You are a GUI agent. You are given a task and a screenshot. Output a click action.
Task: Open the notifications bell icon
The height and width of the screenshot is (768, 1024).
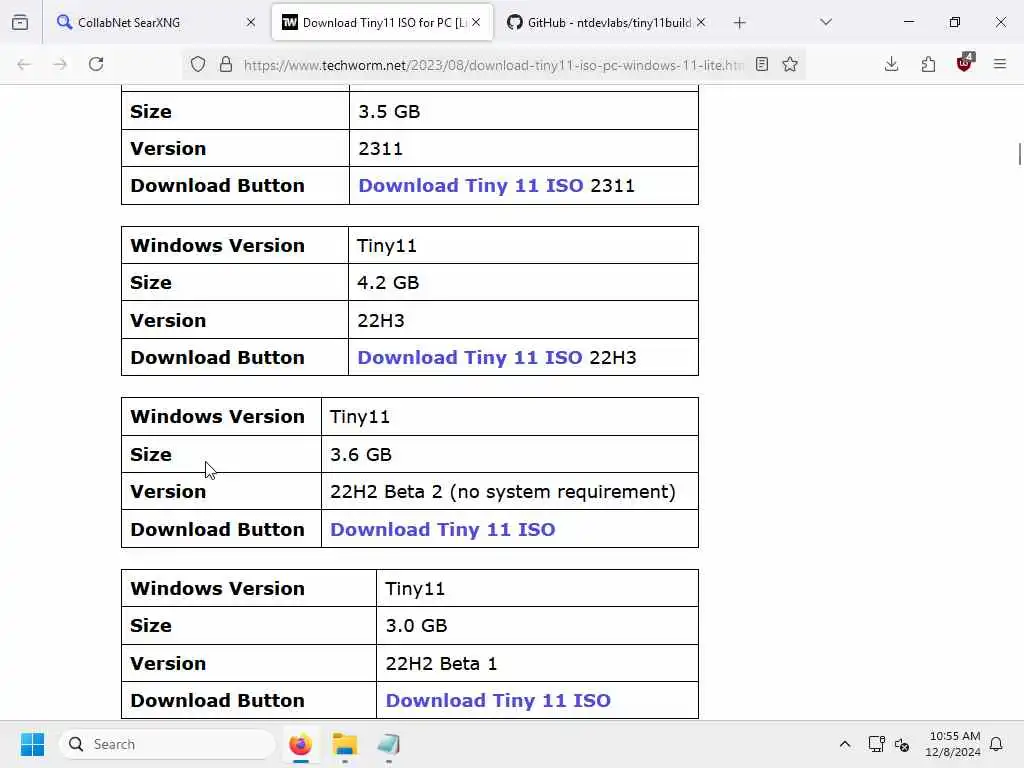tap(996, 744)
